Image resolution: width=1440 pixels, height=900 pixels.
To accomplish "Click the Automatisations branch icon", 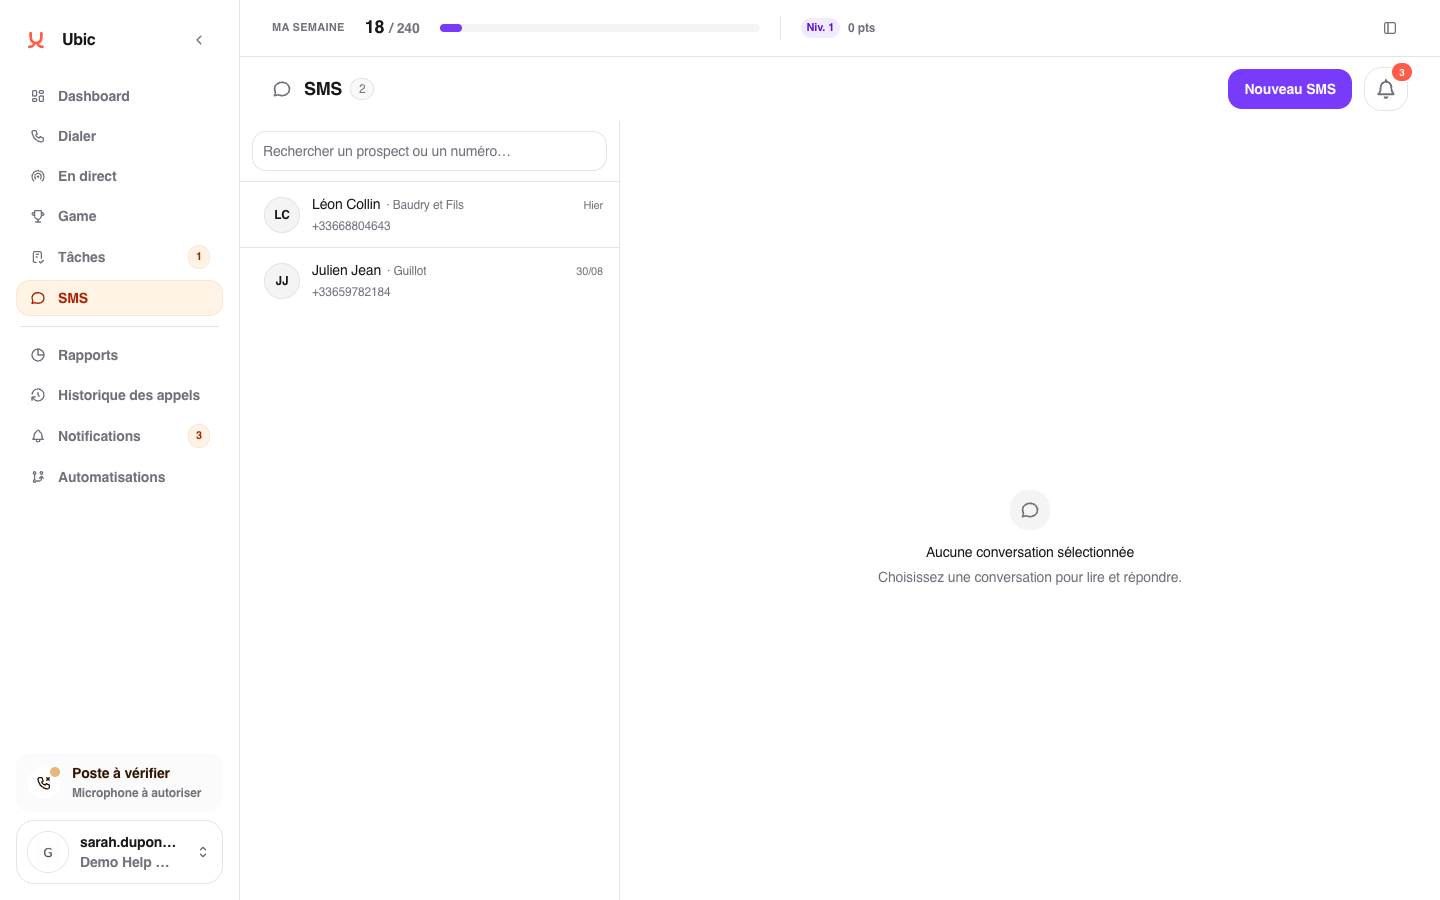I will coord(38,477).
